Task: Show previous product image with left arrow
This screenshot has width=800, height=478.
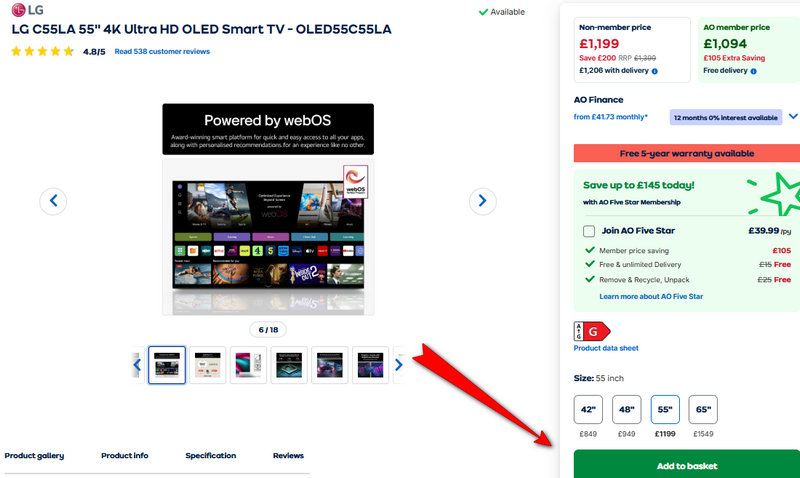Action: coord(53,201)
